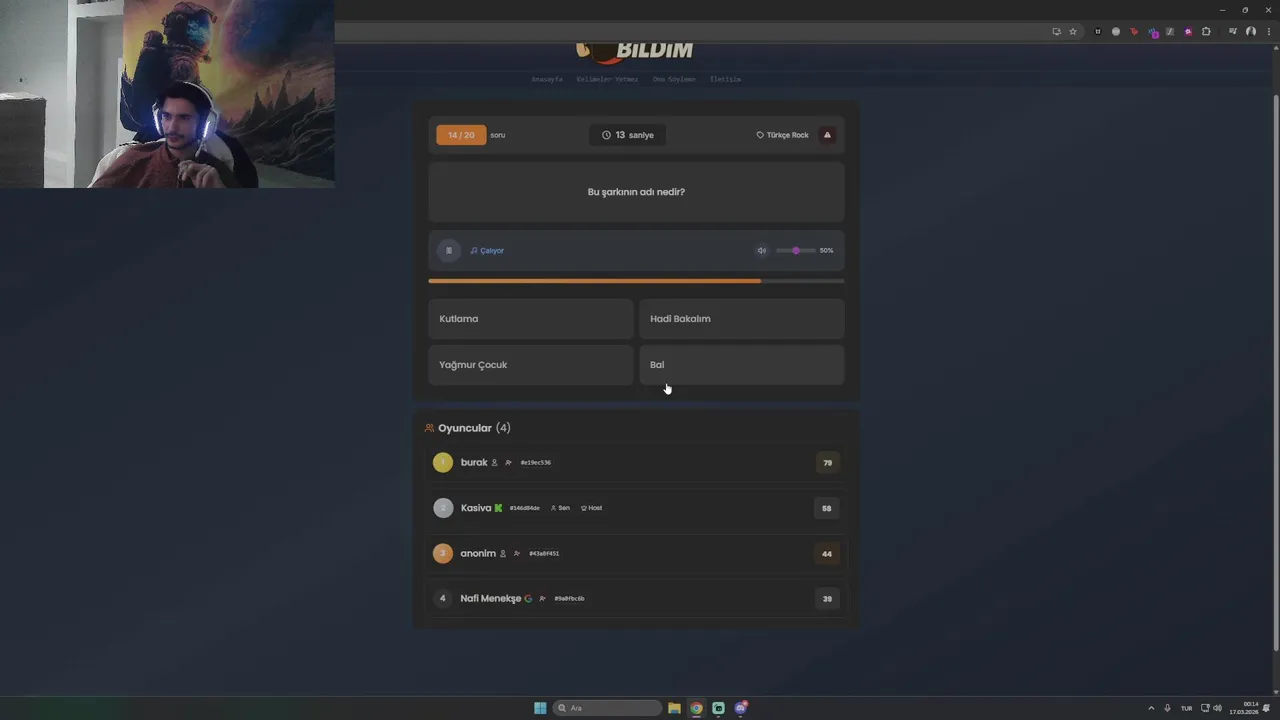Click the 14 / 20 question counter badge
The width and height of the screenshot is (1280, 720).
pos(461,135)
